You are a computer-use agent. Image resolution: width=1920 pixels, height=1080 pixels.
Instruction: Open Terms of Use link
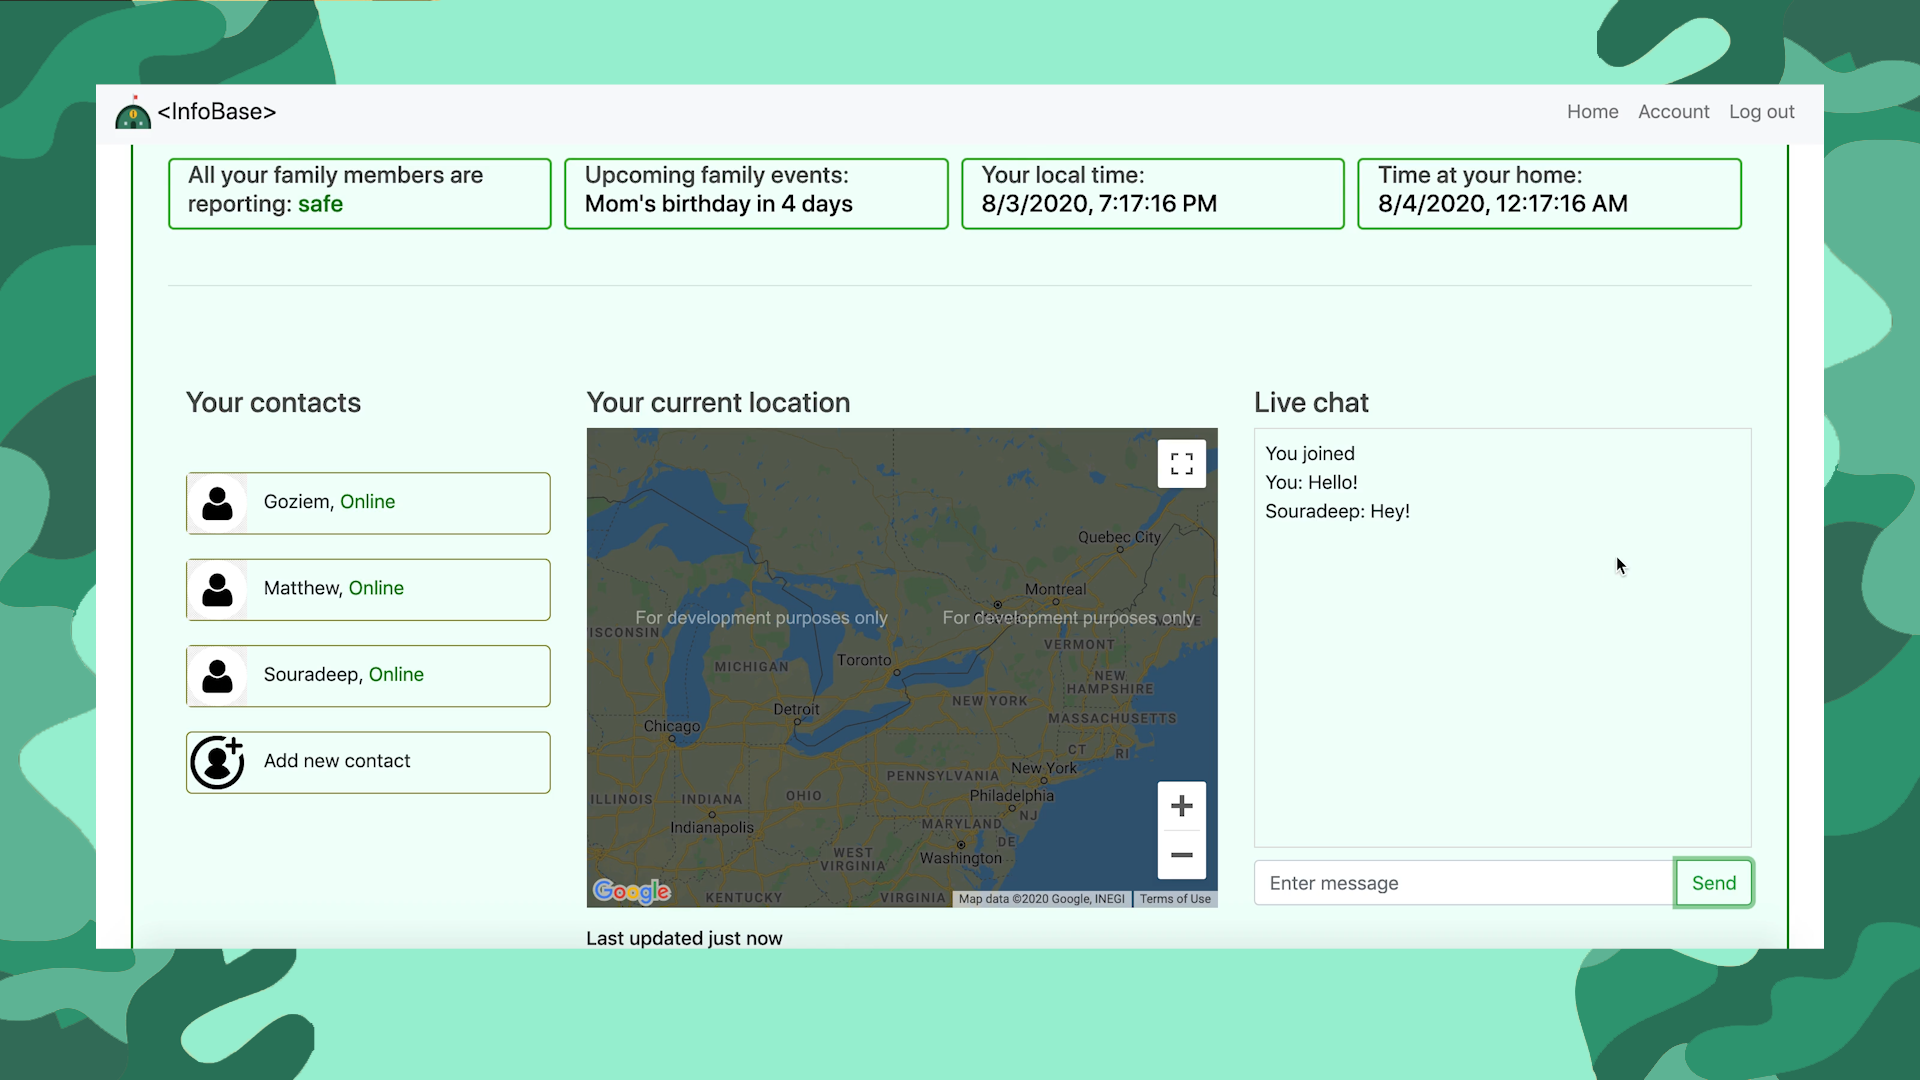(x=1174, y=899)
